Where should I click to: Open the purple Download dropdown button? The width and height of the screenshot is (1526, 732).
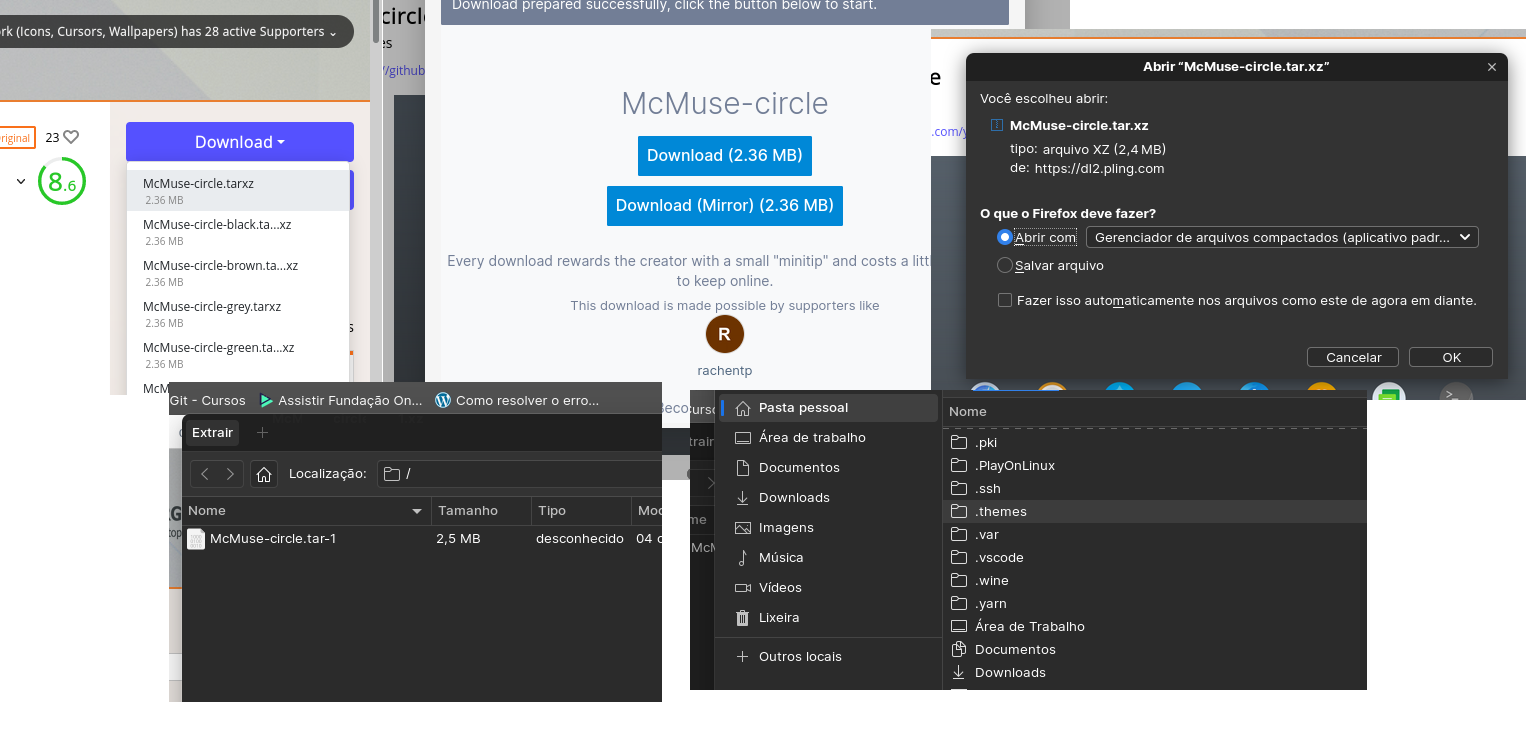(240, 142)
